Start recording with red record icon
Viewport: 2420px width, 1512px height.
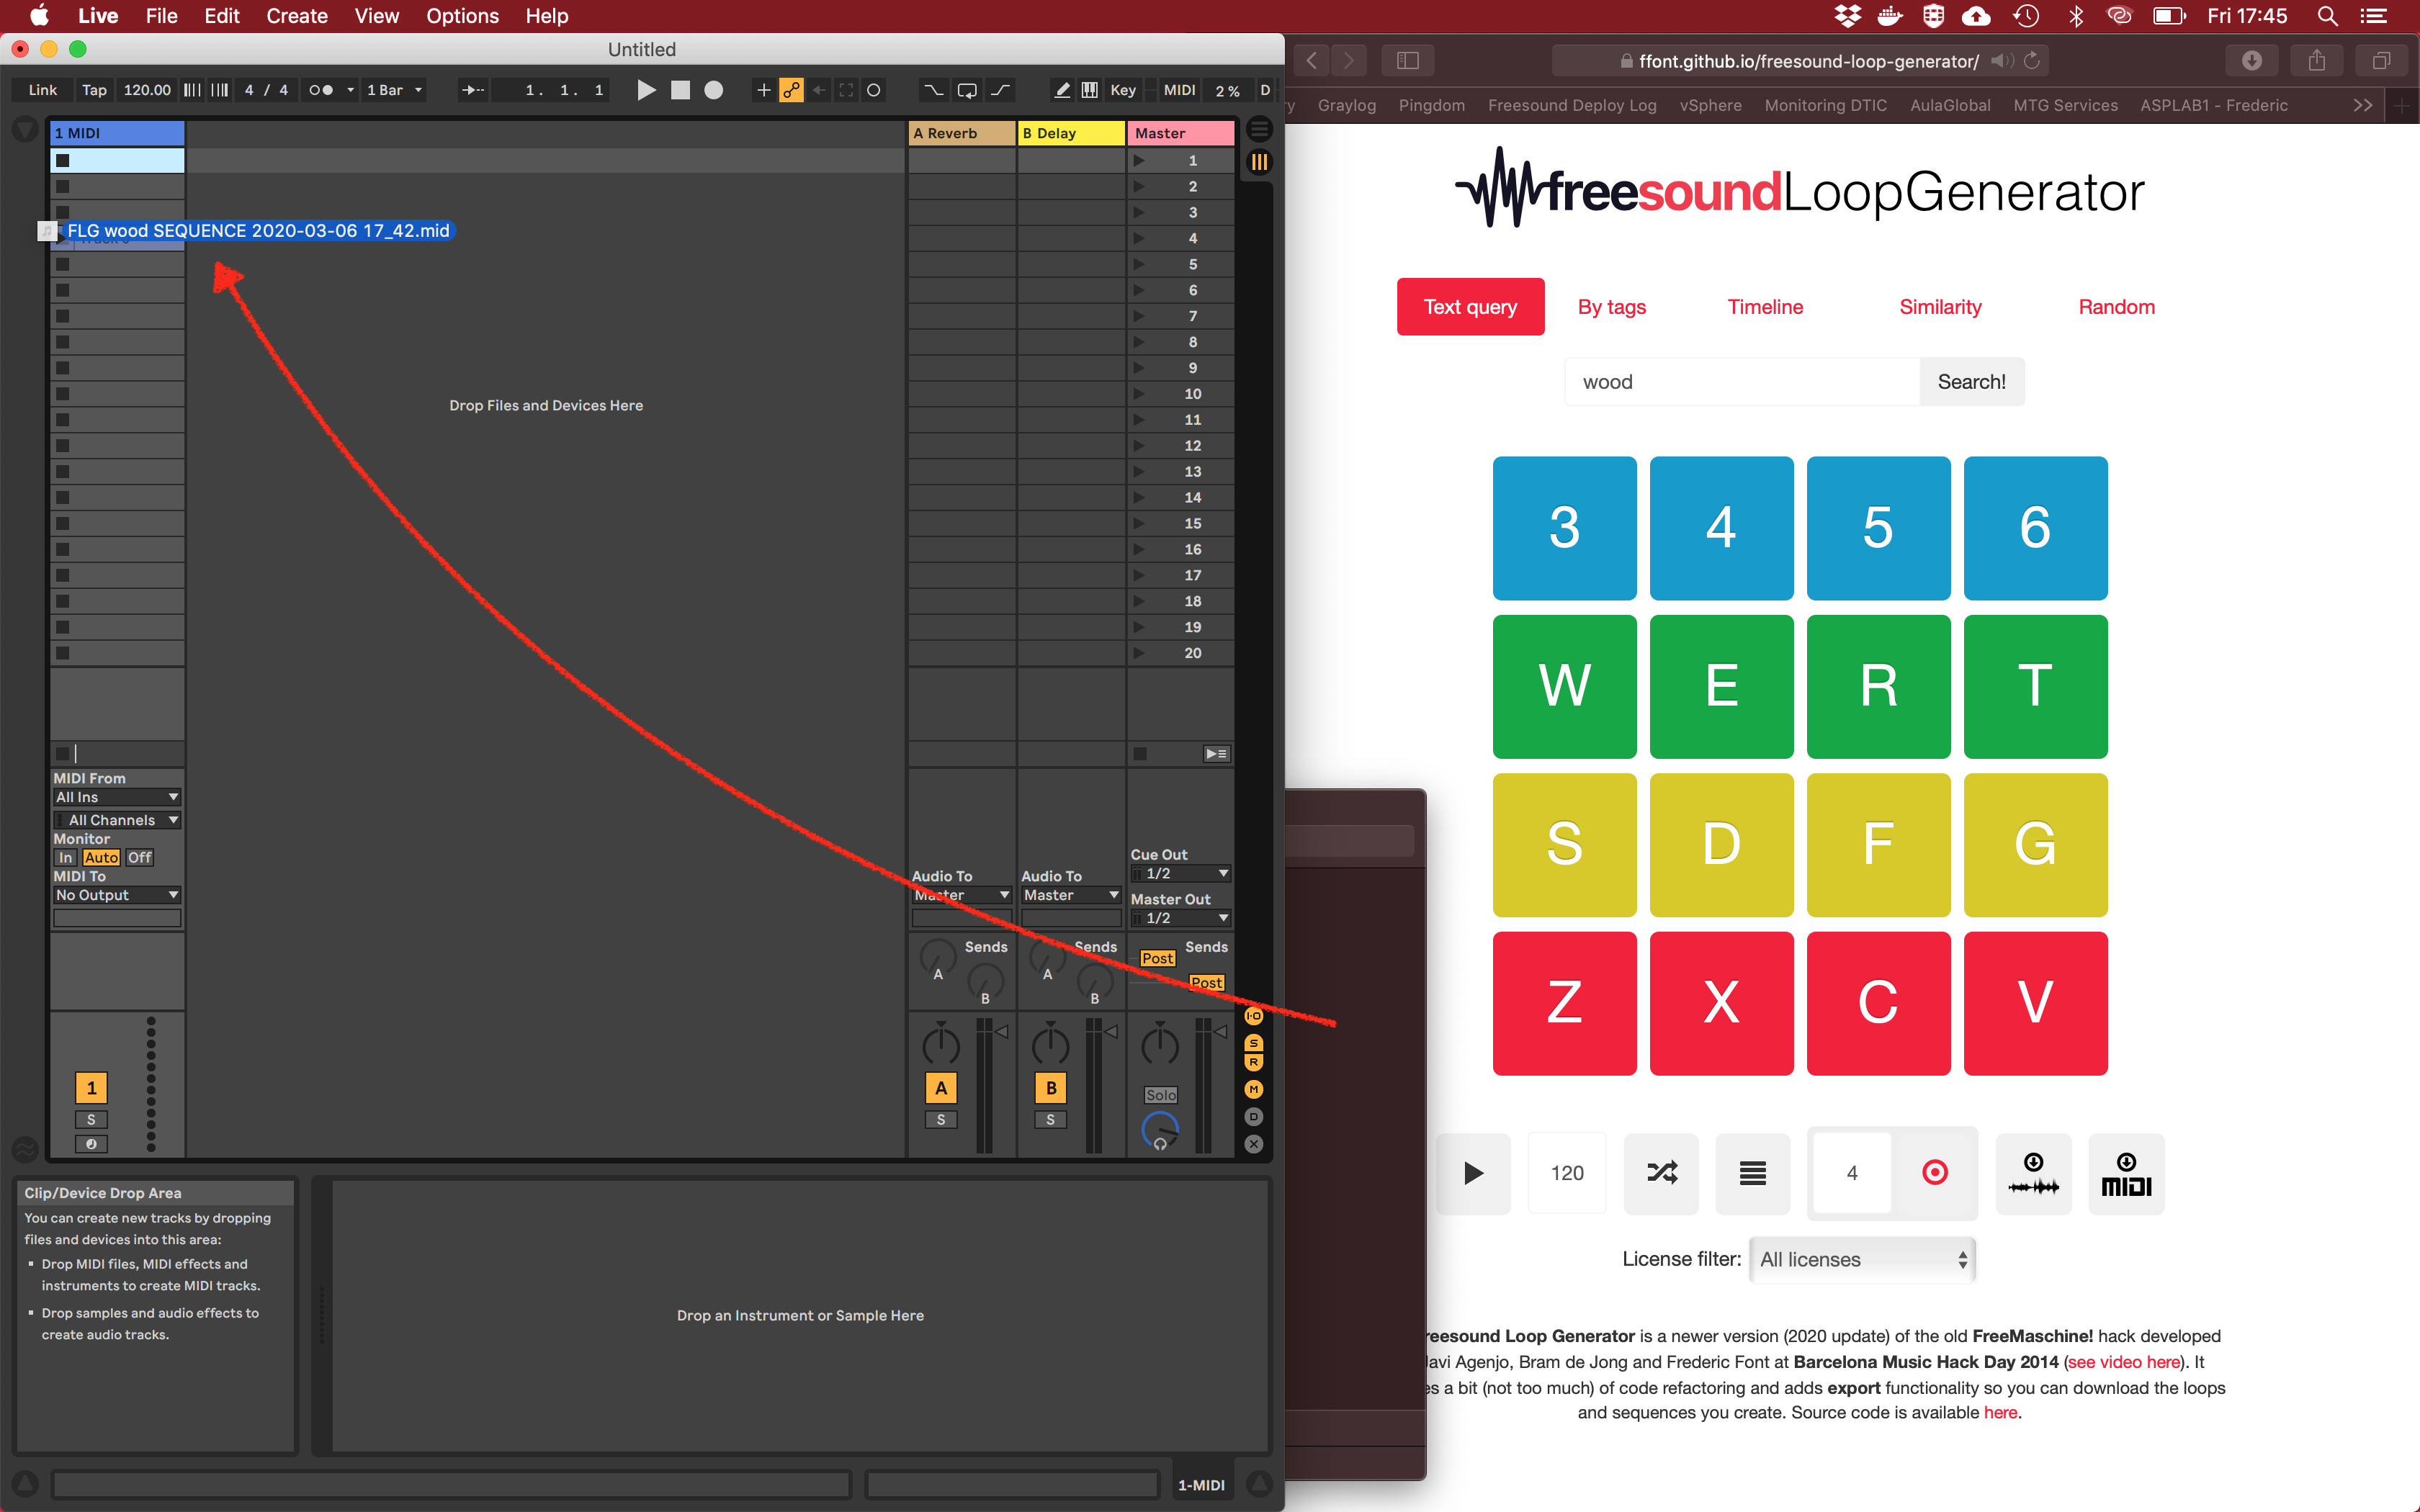pyautogui.click(x=1934, y=1172)
